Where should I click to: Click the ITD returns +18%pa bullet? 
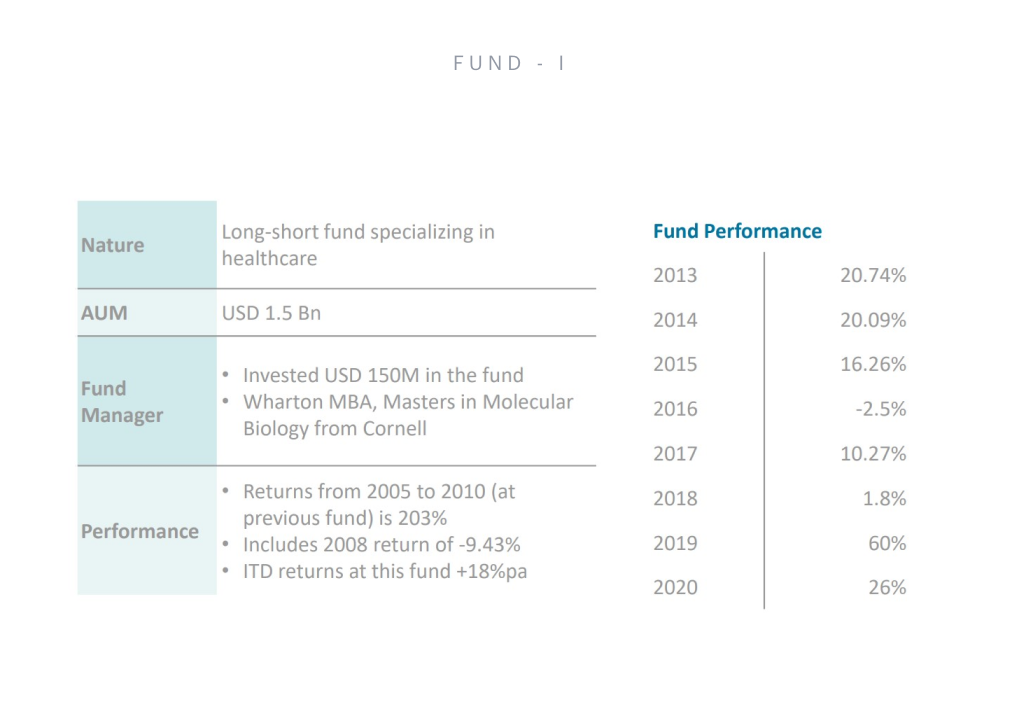pos(385,572)
